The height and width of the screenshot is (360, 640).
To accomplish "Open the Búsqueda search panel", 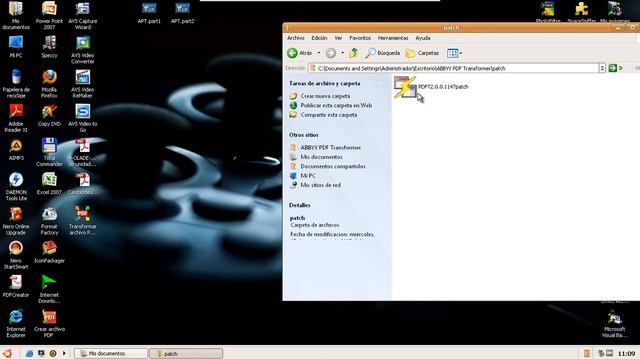I will (382, 53).
